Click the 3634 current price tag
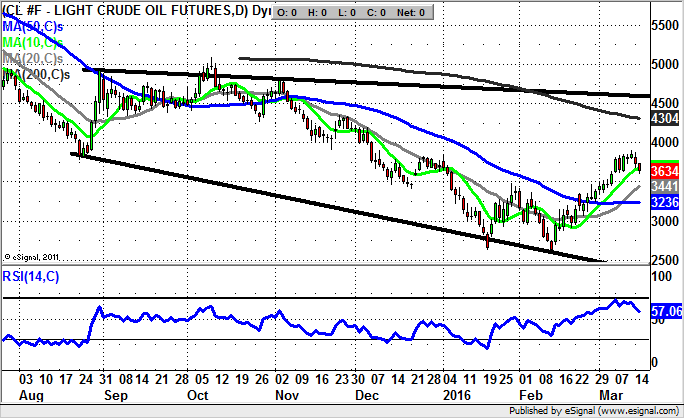 point(664,169)
